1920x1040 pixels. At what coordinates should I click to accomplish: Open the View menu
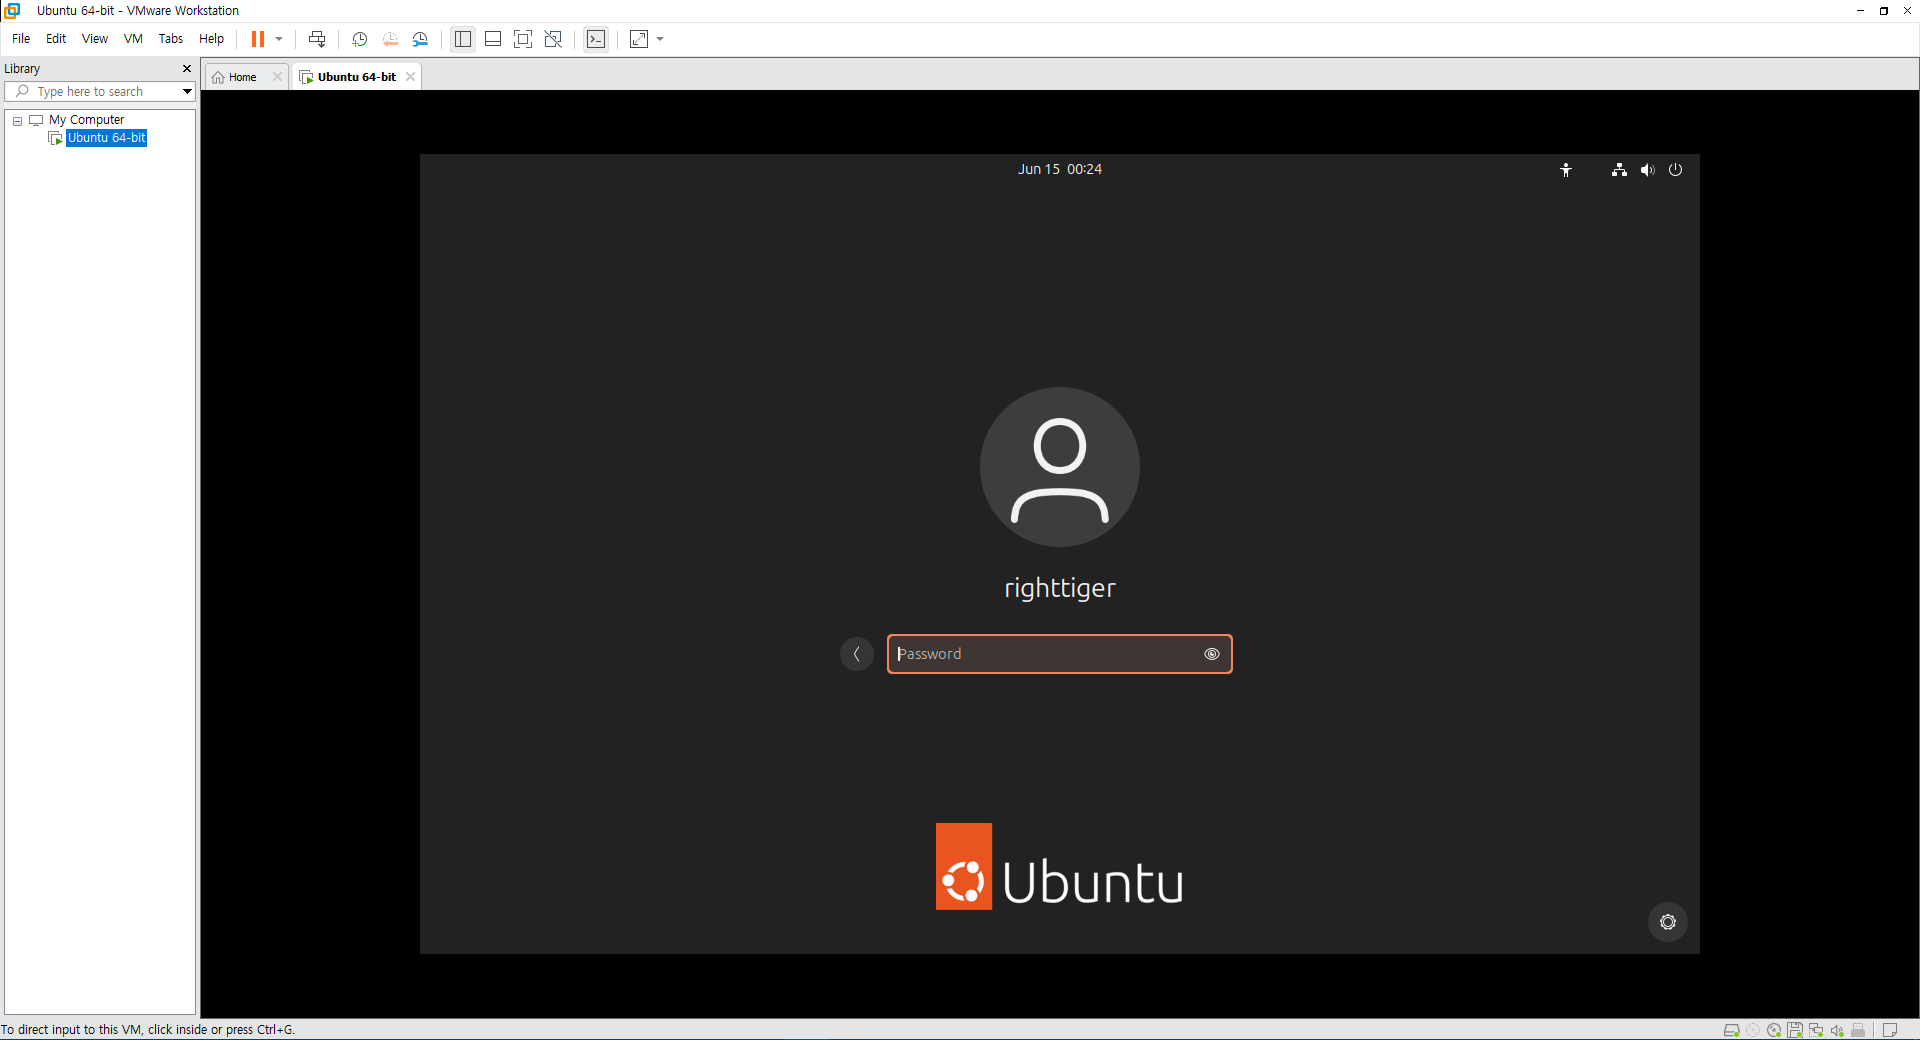click(x=95, y=39)
